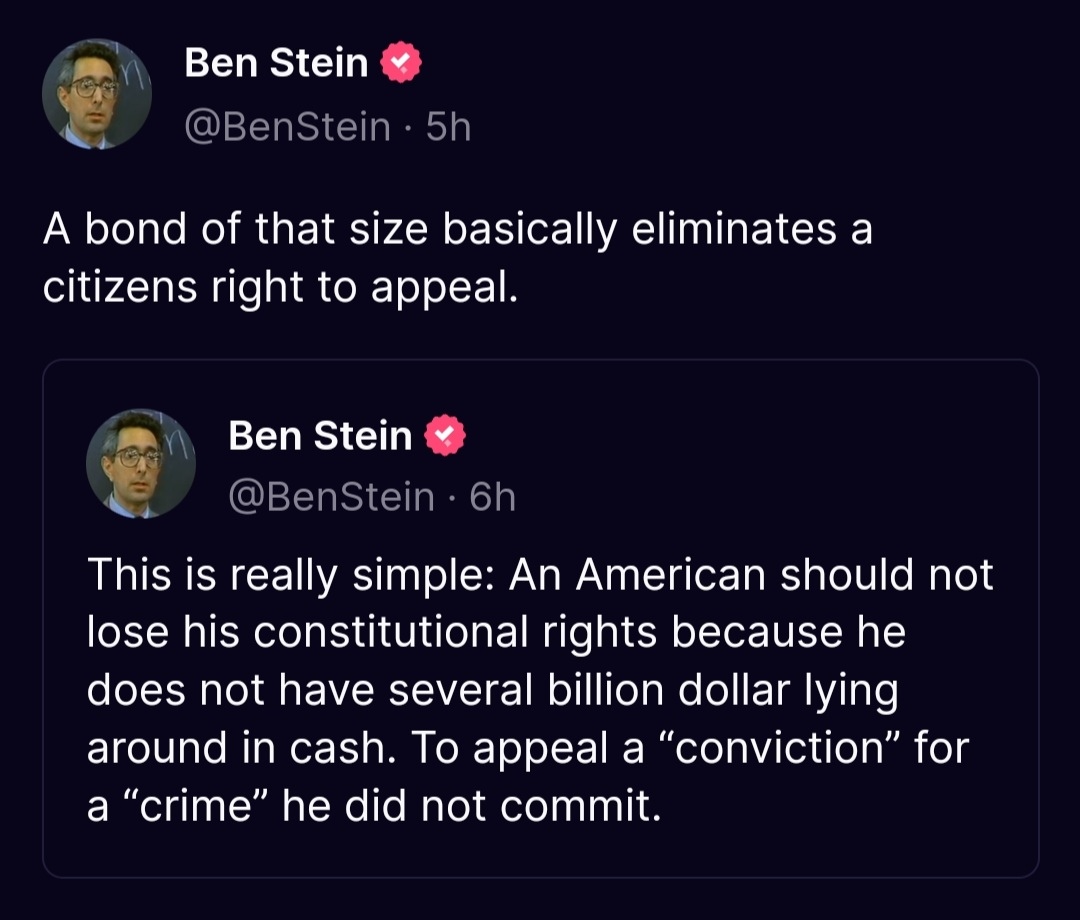1080x920 pixels.
Task: Click the quoted post's @BenStein handle
Action: 332,496
